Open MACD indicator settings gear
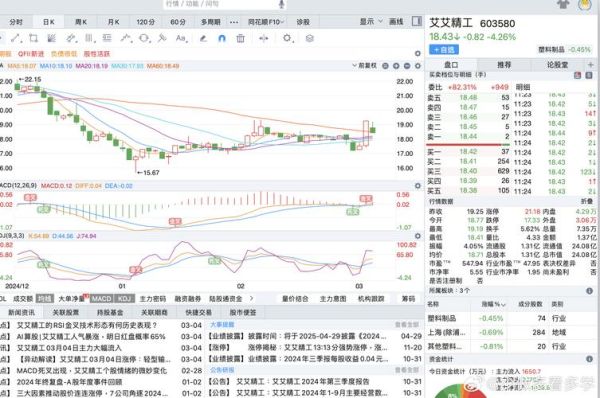Viewport: 600px width, 398px height. pos(417,186)
